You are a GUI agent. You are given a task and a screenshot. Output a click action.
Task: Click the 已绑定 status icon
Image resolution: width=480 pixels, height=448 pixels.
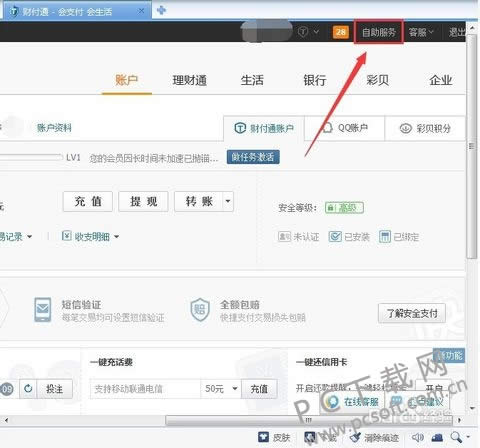(x=385, y=237)
